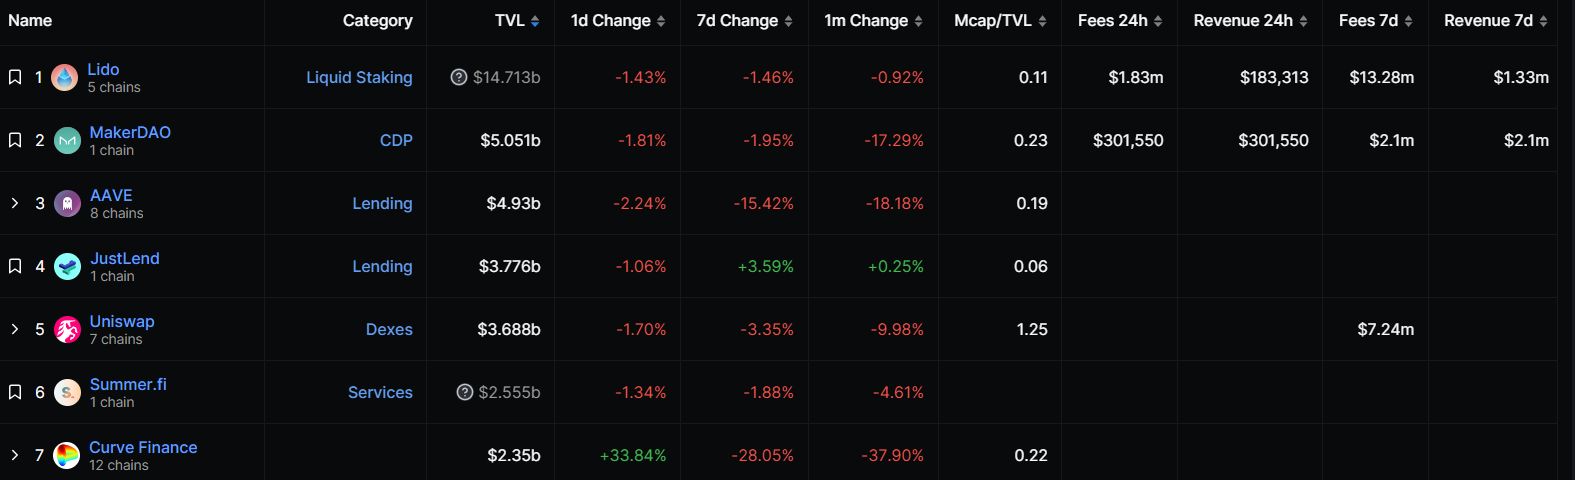Toggle the bookmark for Lido
Image resolution: width=1575 pixels, height=480 pixels.
pyautogui.click(x=15, y=77)
